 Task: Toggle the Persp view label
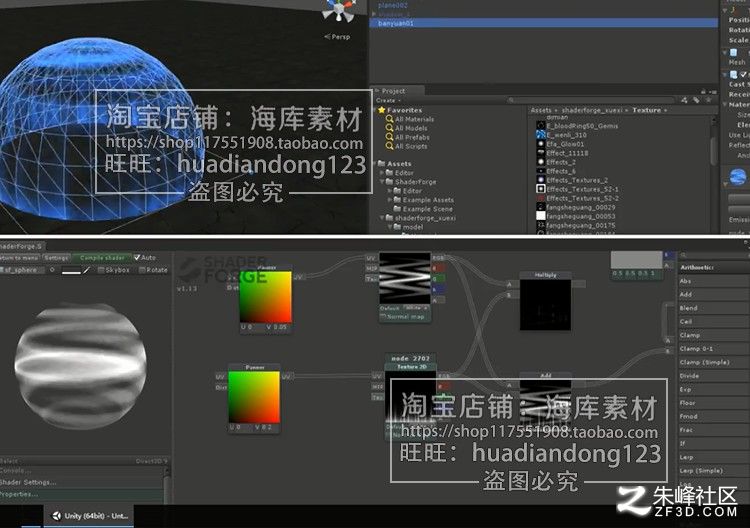[338, 37]
